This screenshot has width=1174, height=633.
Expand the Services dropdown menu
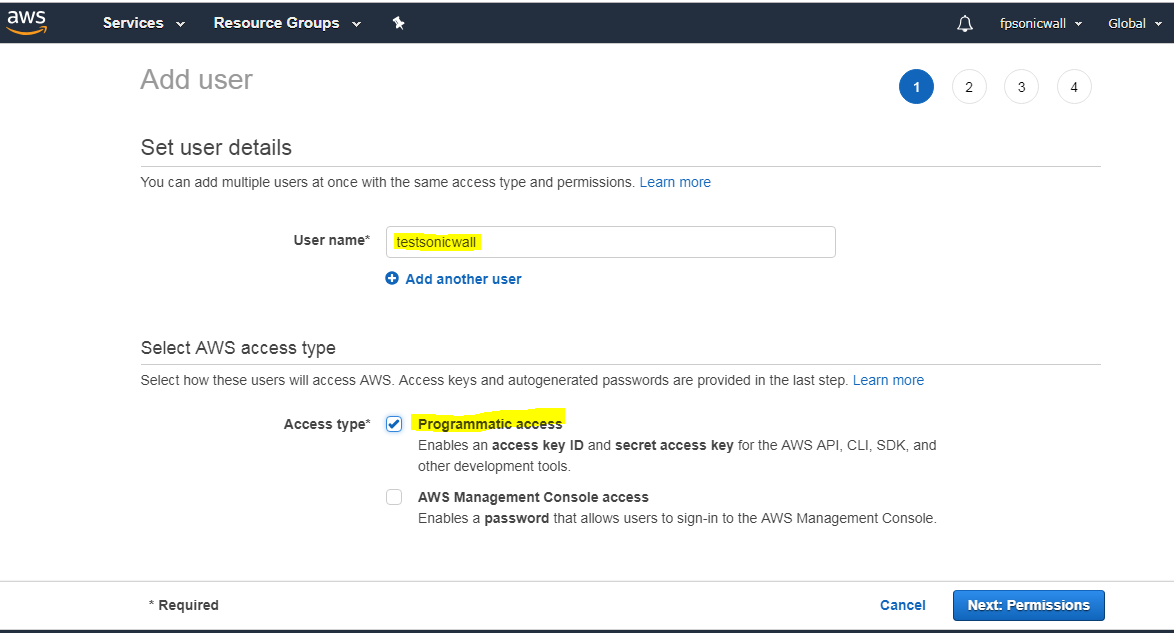pyautogui.click(x=144, y=23)
